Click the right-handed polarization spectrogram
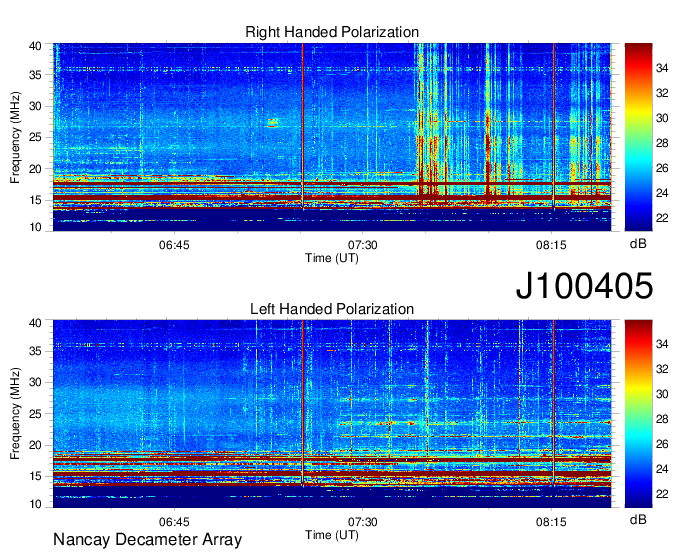 click(x=332, y=137)
